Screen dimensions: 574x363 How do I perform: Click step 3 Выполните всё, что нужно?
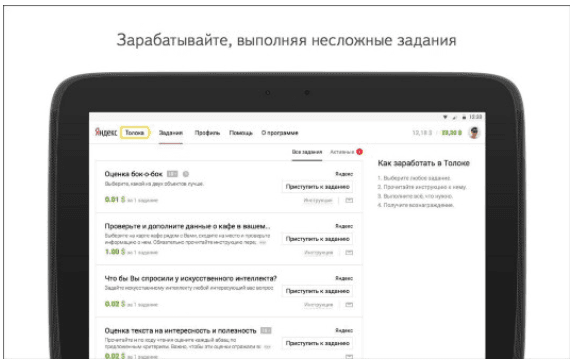coord(415,197)
